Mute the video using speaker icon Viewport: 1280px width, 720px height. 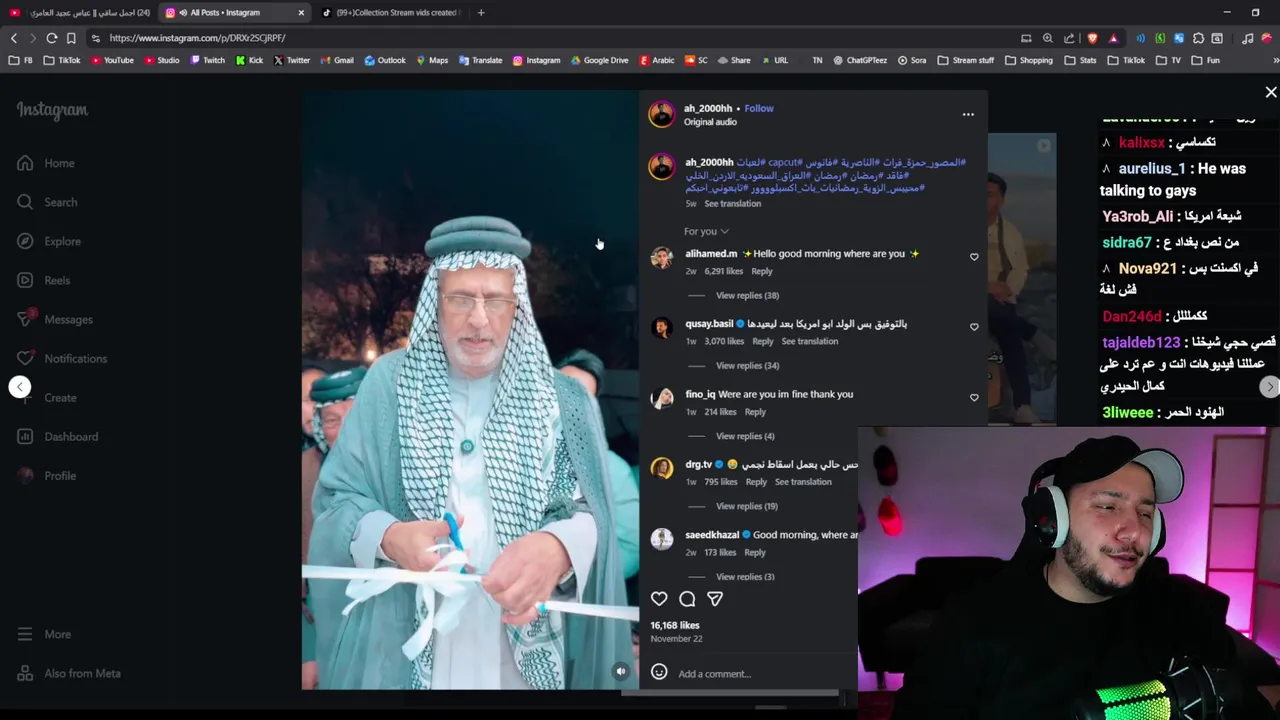point(621,672)
